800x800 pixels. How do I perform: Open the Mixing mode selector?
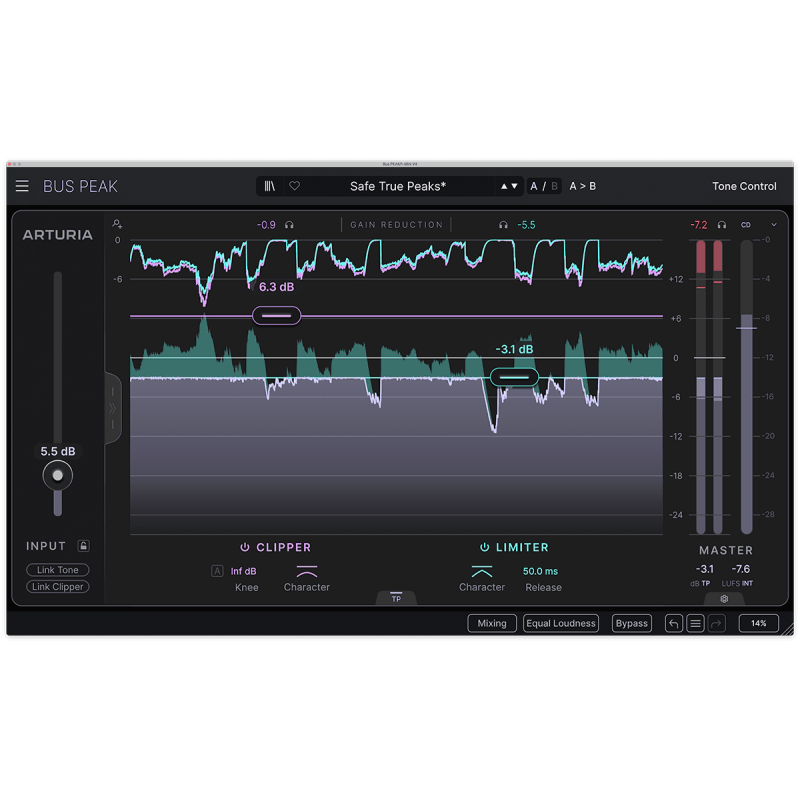(x=492, y=623)
